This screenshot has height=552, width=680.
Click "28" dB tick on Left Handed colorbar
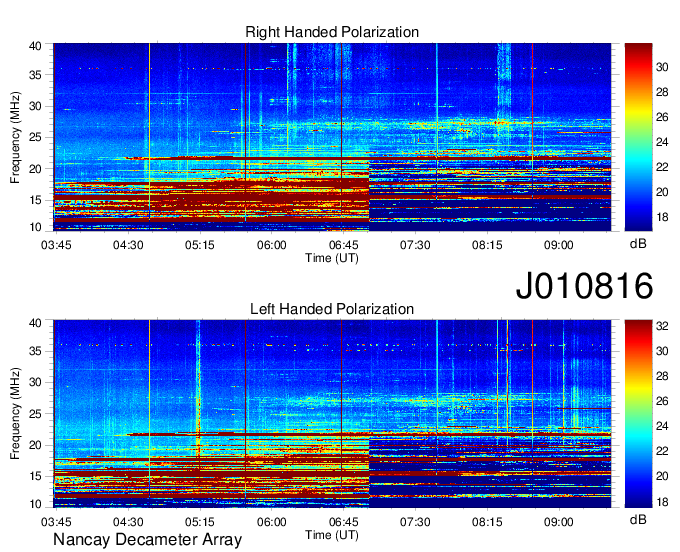(x=662, y=376)
